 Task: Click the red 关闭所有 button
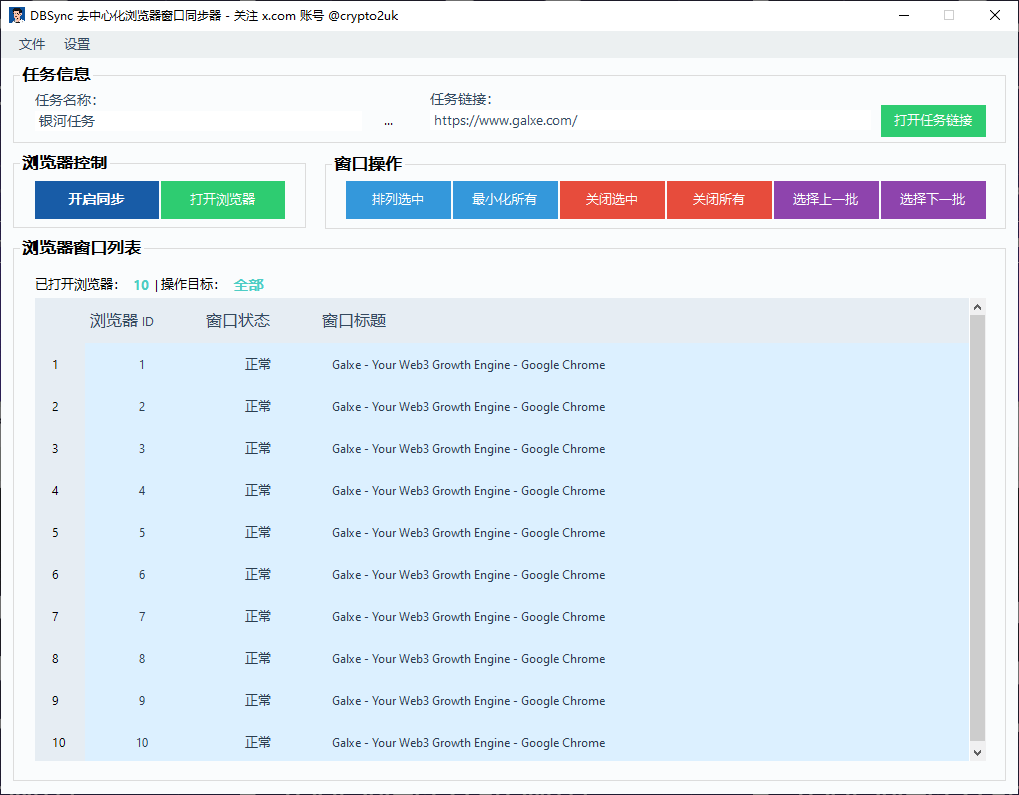(719, 200)
